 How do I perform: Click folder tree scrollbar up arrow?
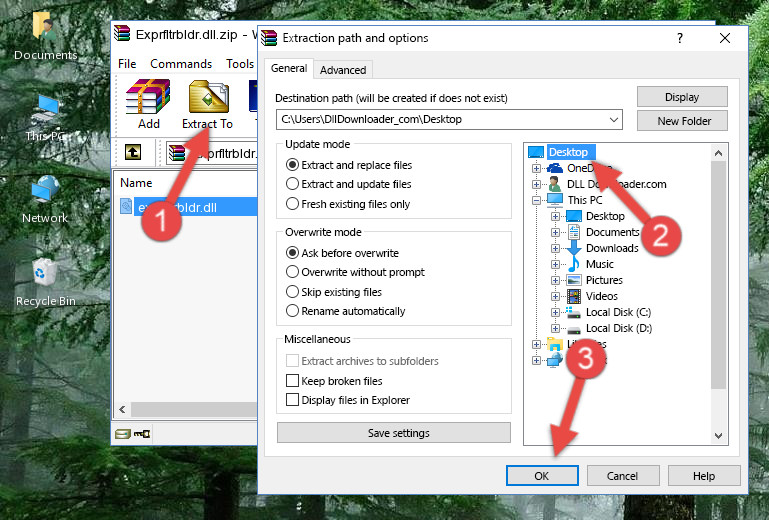pyautogui.click(x=718, y=153)
